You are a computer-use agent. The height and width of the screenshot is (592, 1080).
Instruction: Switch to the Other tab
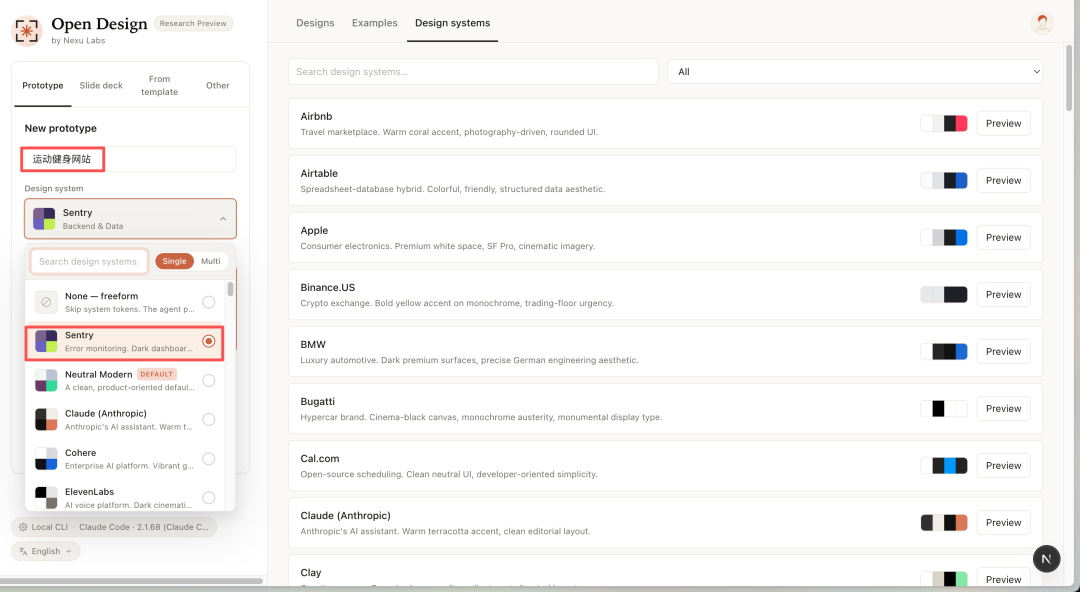click(x=218, y=85)
